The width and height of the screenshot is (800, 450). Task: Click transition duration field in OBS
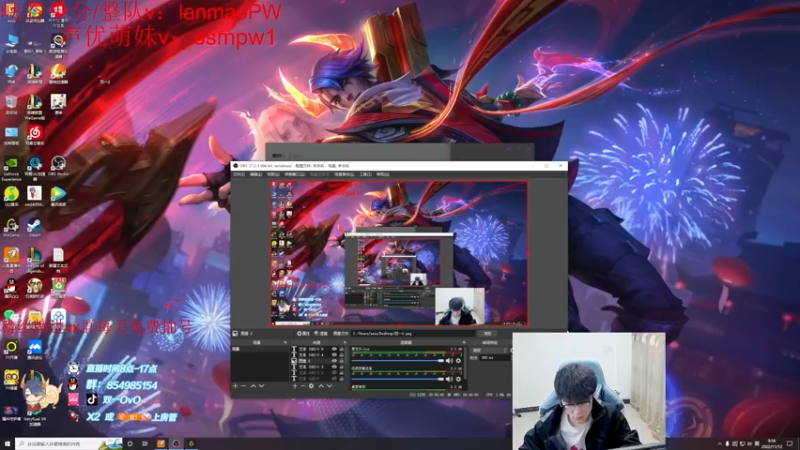495,358
